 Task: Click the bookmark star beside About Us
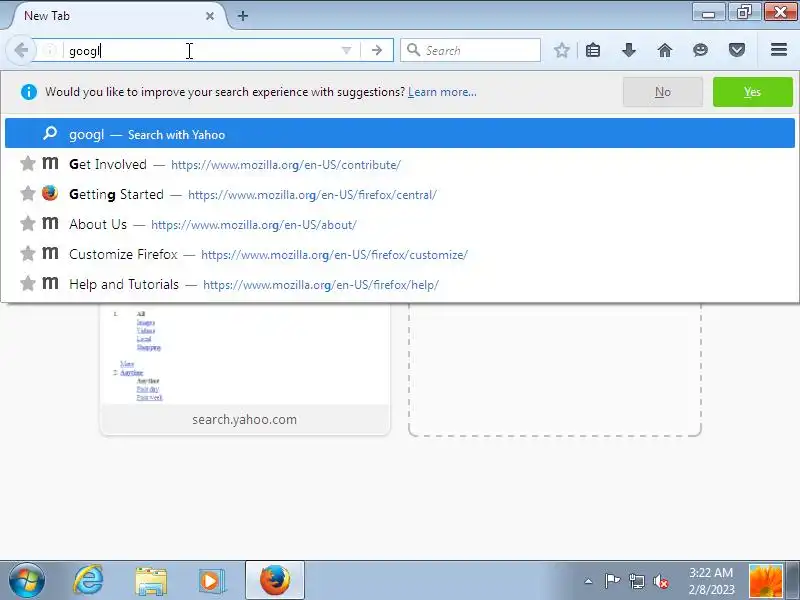coord(28,223)
